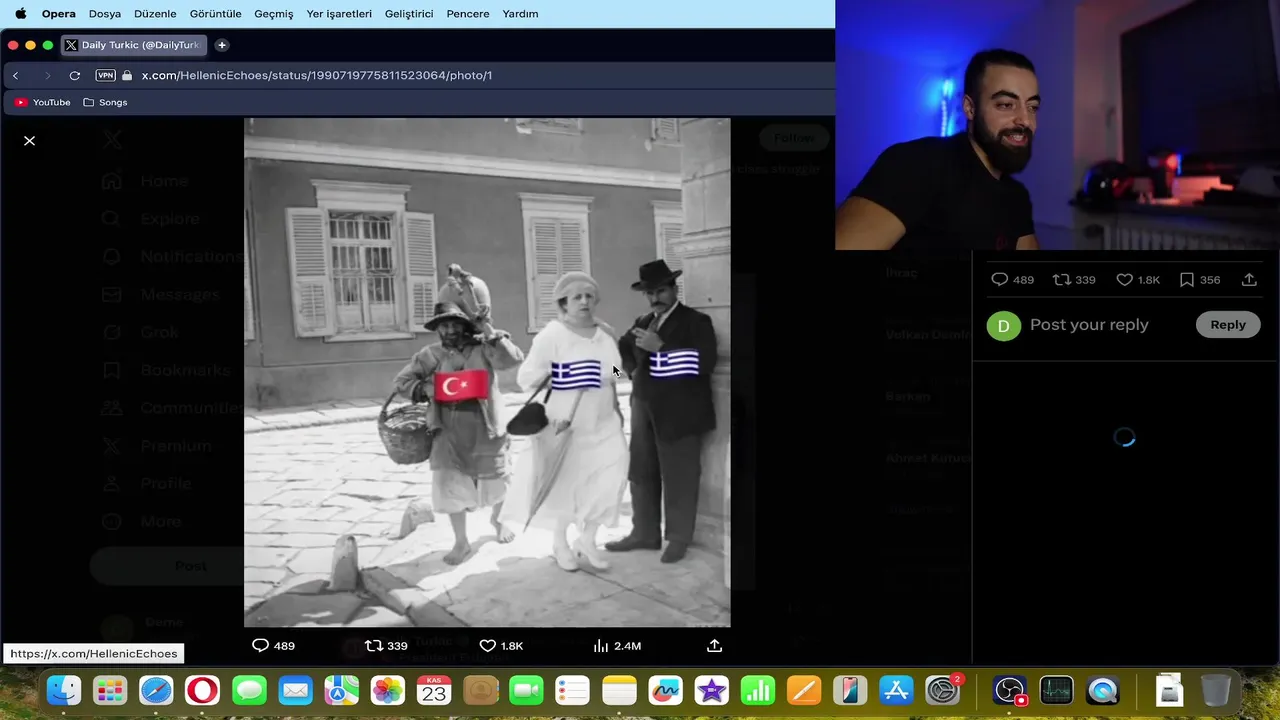
Task: Open the Pencere menu
Action: [468, 14]
